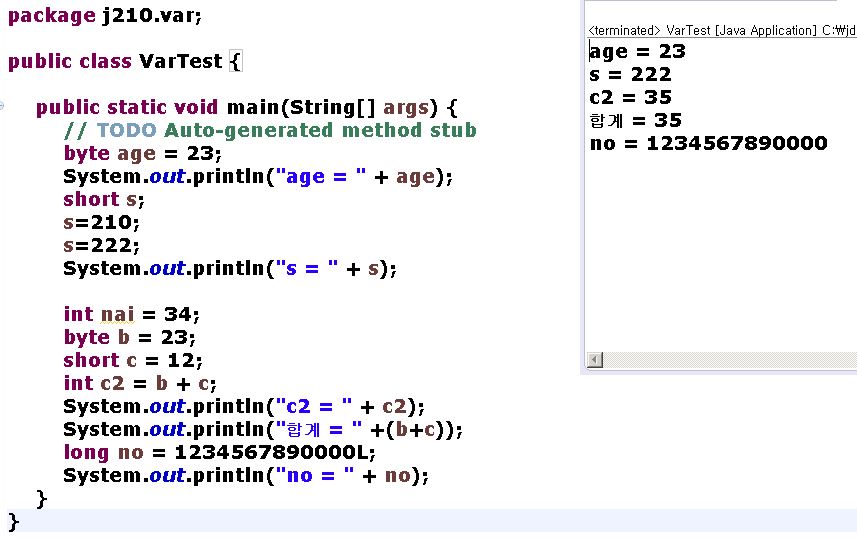
Task: Click the println("age = " + age) statement
Action: coord(258,177)
